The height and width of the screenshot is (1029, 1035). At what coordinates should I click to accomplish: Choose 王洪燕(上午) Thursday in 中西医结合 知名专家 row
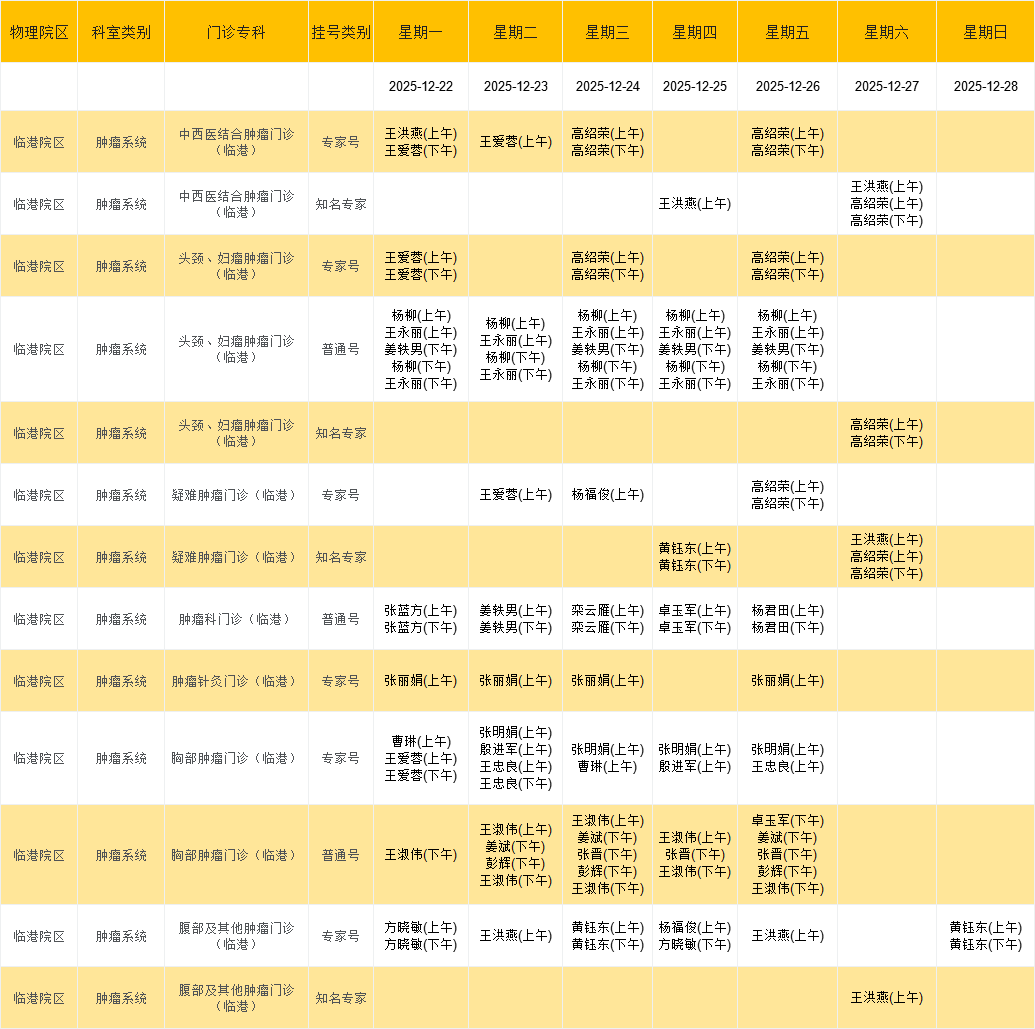click(694, 204)
